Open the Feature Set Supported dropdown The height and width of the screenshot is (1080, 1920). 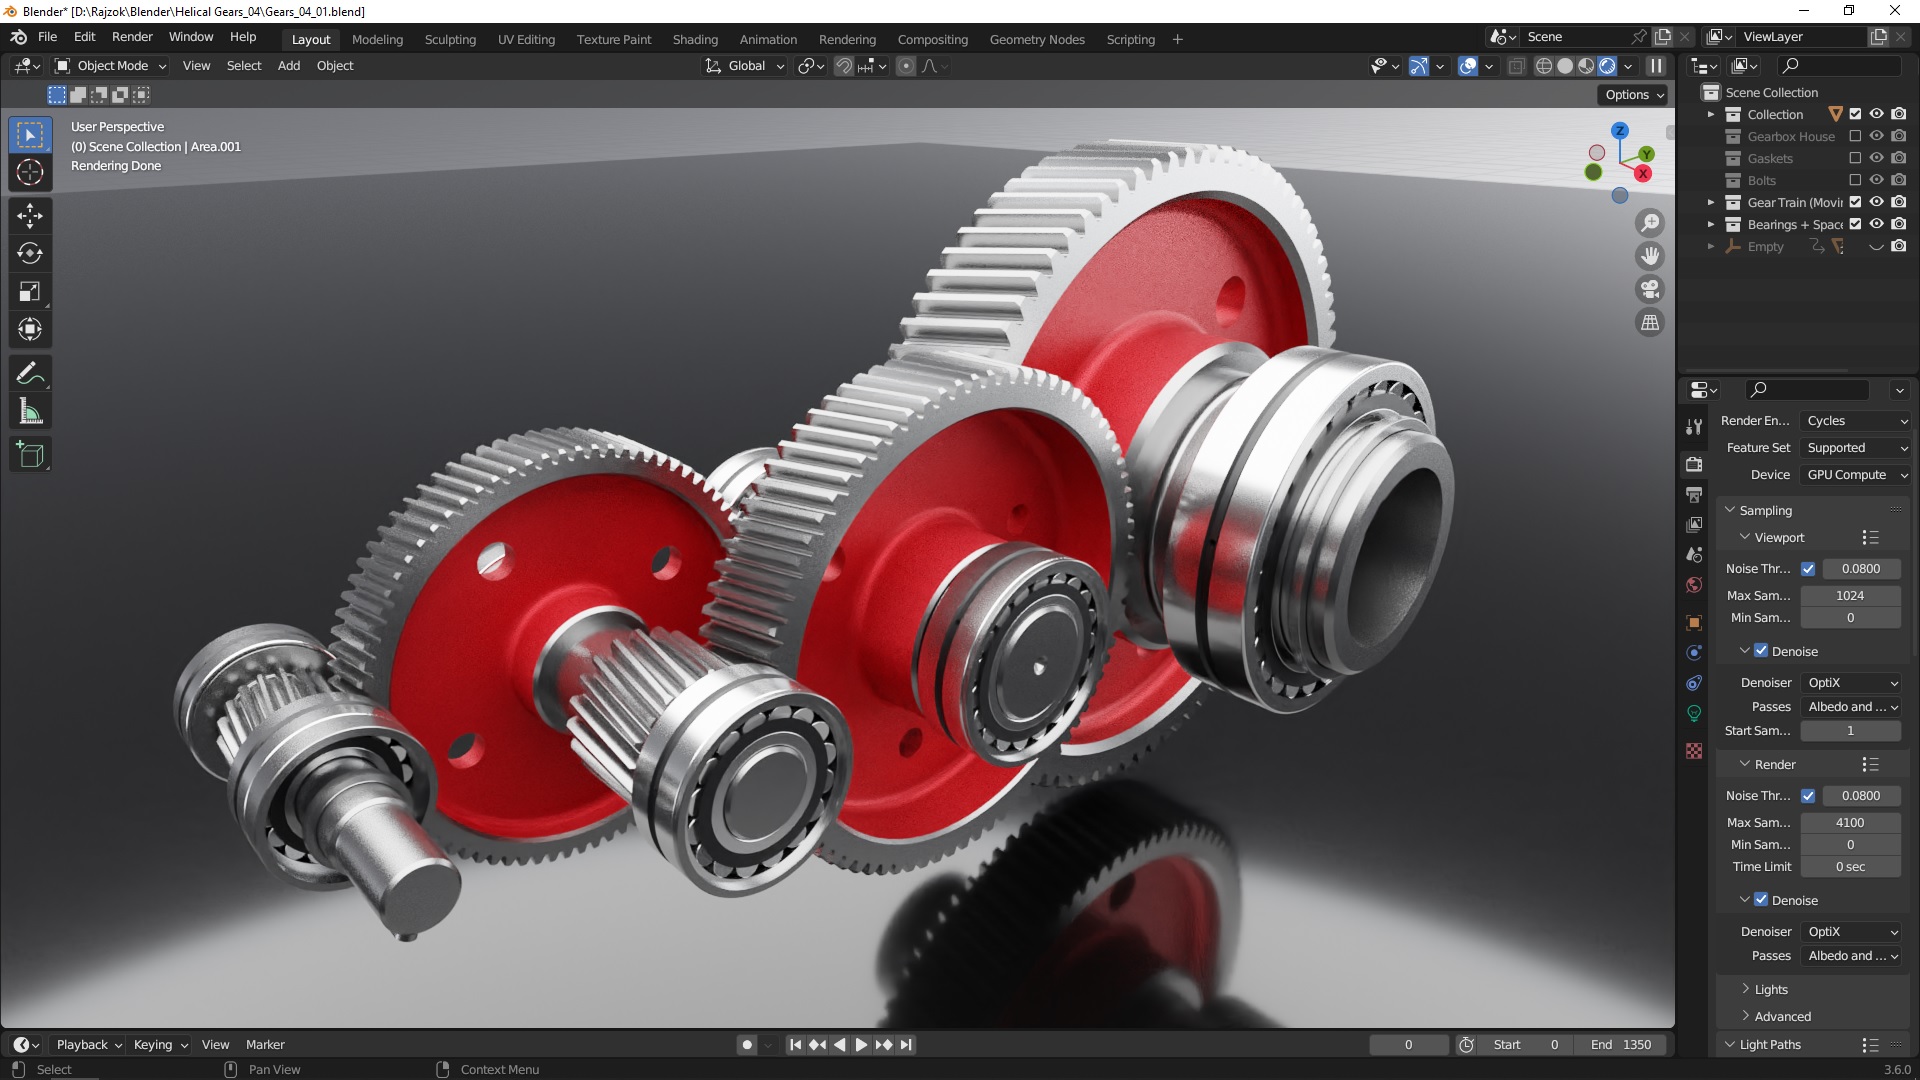coord(1856,448)
